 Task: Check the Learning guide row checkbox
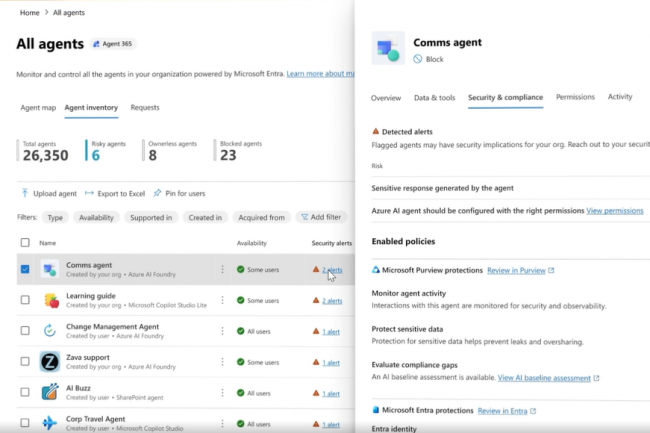[25, 300]
